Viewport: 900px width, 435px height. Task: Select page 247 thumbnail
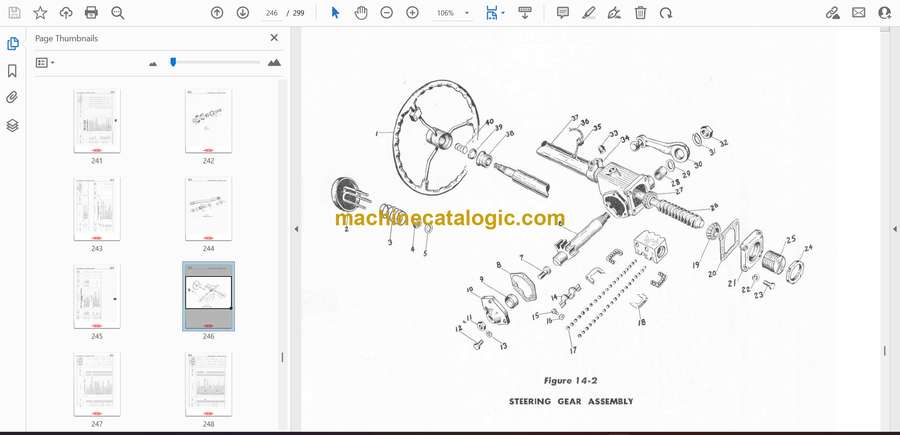click(x=97, y=384)
